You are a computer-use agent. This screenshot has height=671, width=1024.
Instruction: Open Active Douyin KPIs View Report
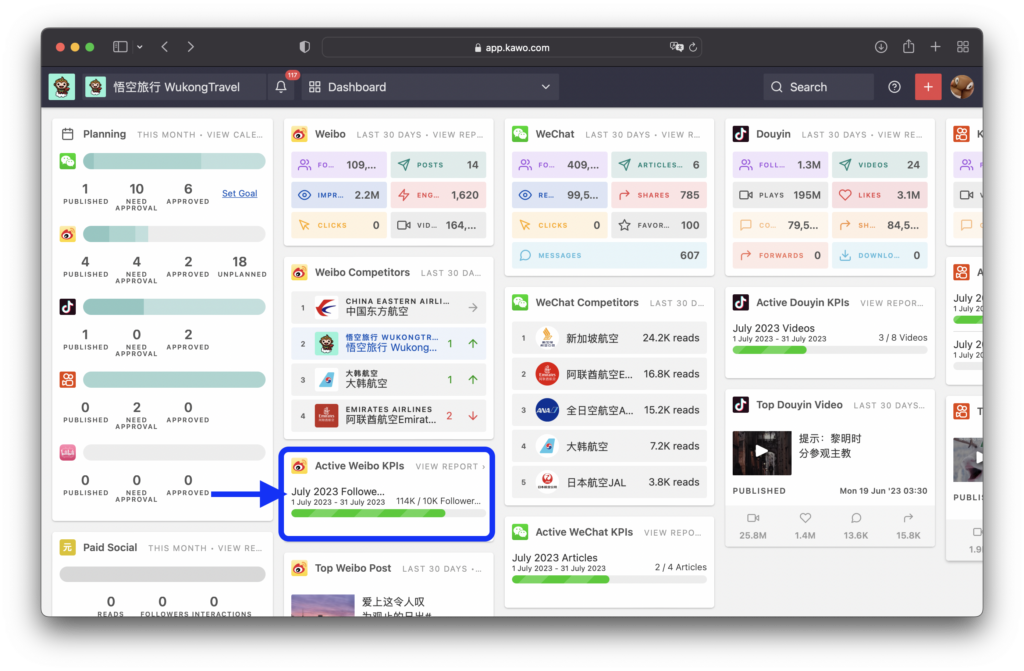point(891,303)
